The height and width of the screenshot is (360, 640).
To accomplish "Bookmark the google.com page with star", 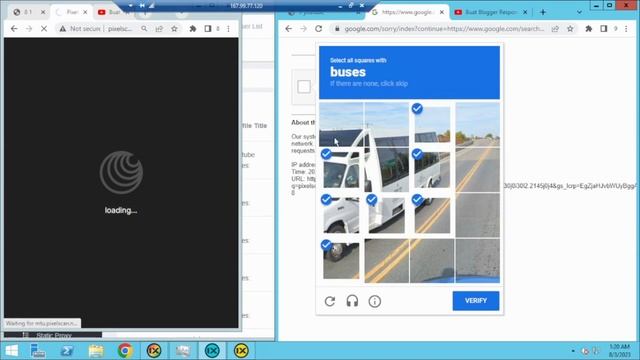I will (570, 29).
